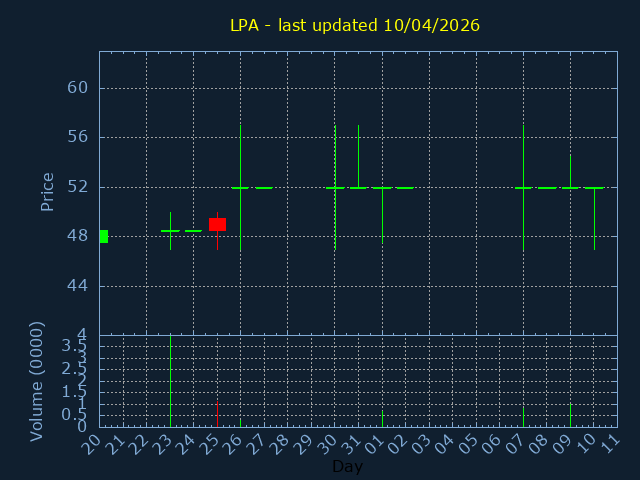The image size is (640, 480).
Task: Click the candlestick upper wick on day 31
Action: (x=358, y=155)
